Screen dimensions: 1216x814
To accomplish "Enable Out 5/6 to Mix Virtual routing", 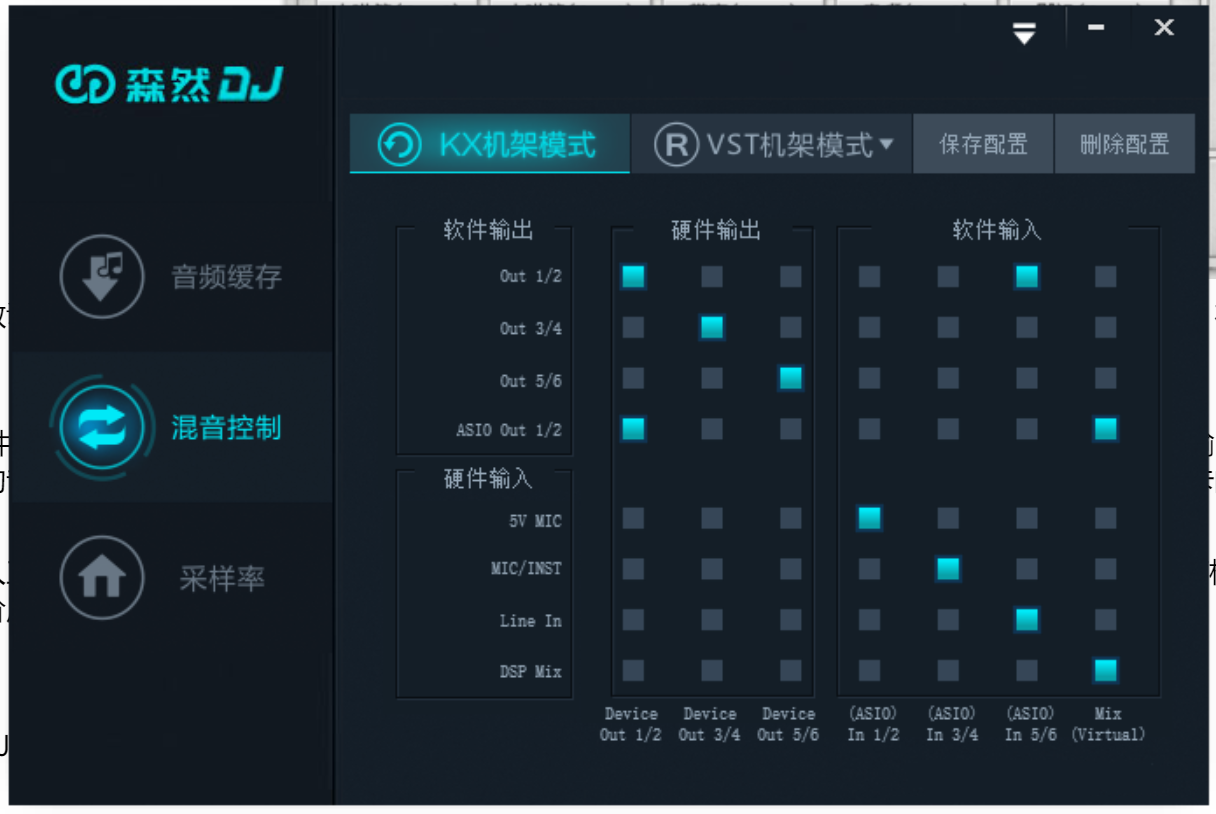I will [x=1105, y=378].
